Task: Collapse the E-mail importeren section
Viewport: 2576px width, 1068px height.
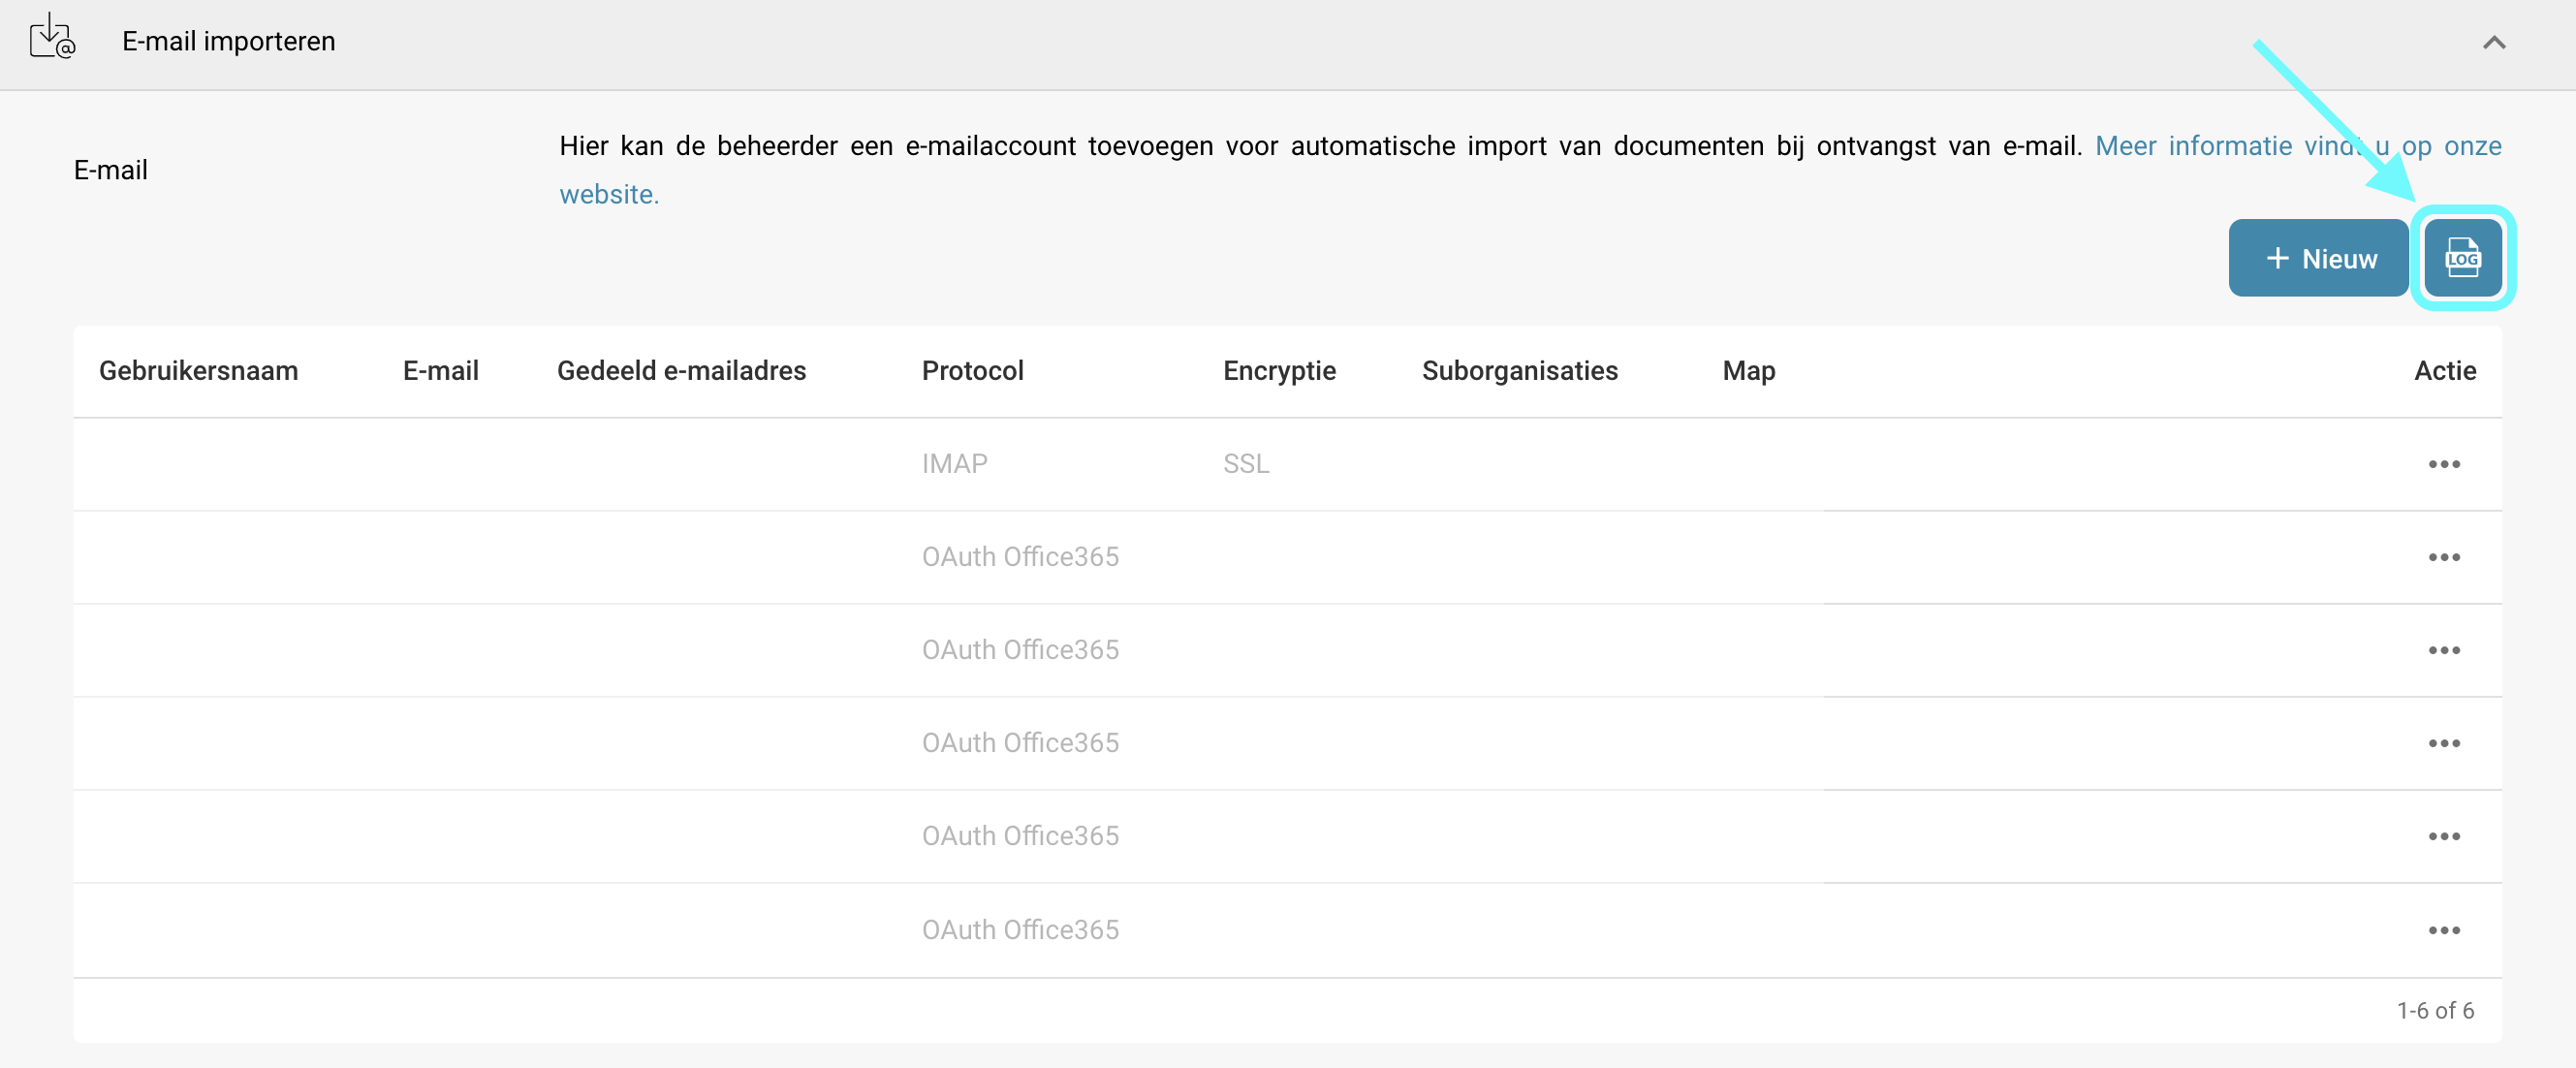Action: pyautogui.click(x=2494, y=42)
